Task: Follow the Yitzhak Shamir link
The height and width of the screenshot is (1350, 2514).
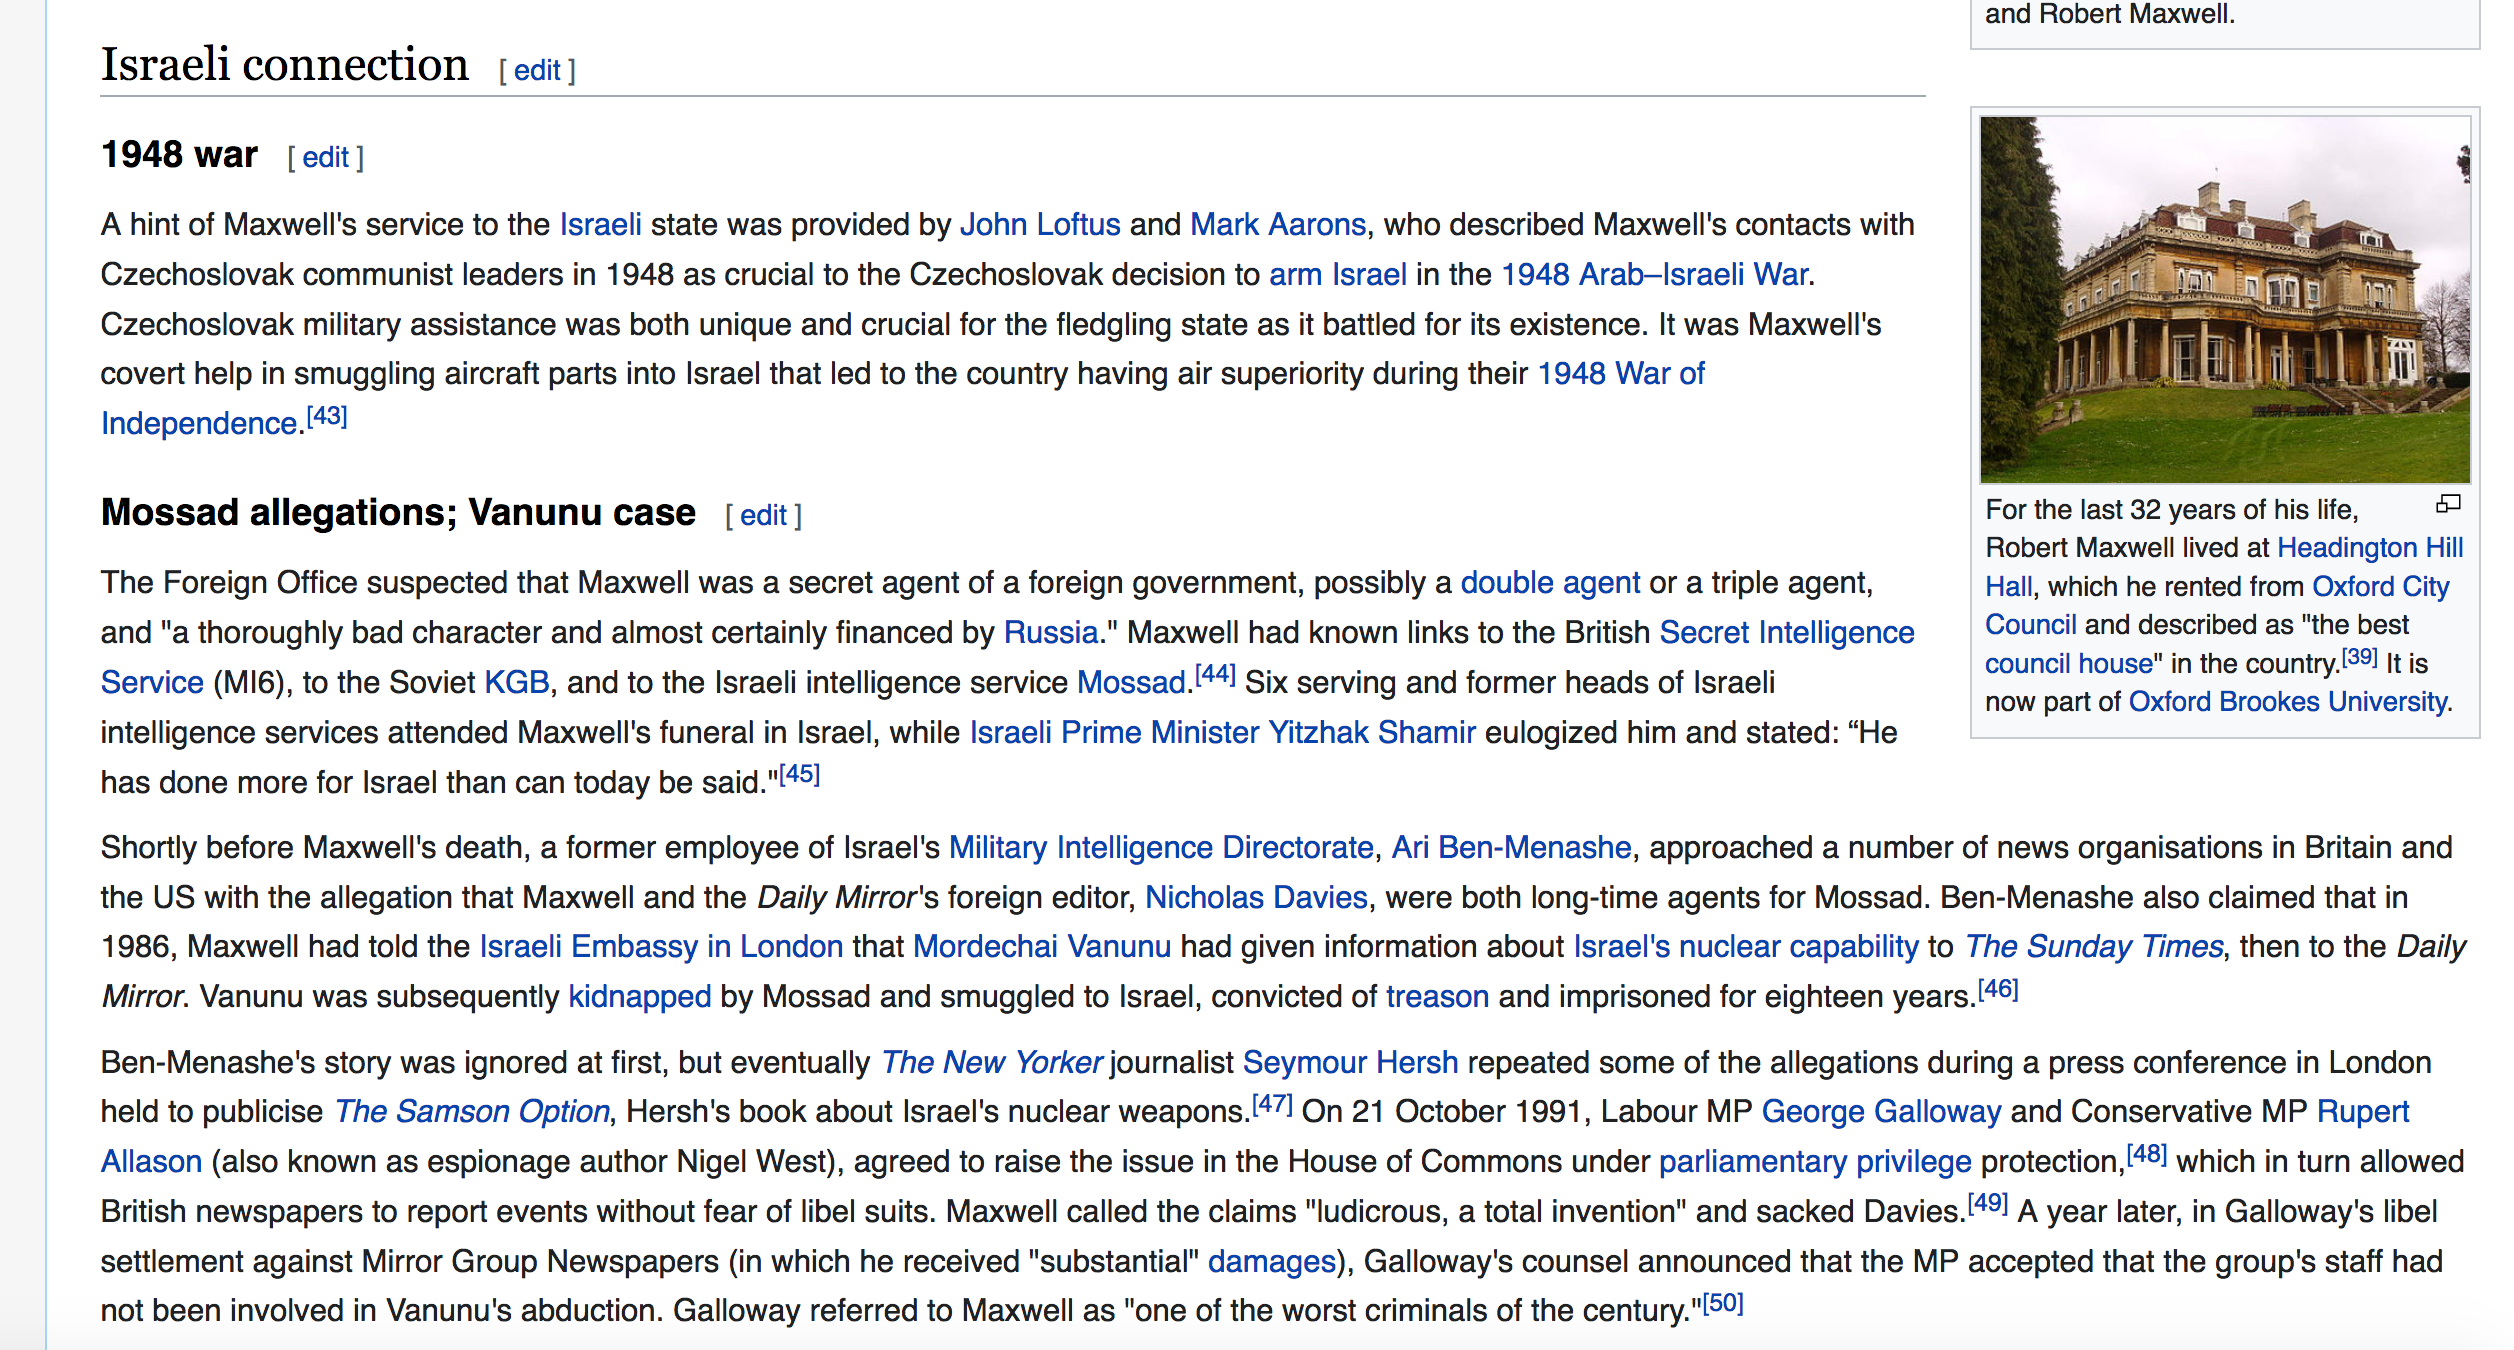Action: [x=1372, y=733]
